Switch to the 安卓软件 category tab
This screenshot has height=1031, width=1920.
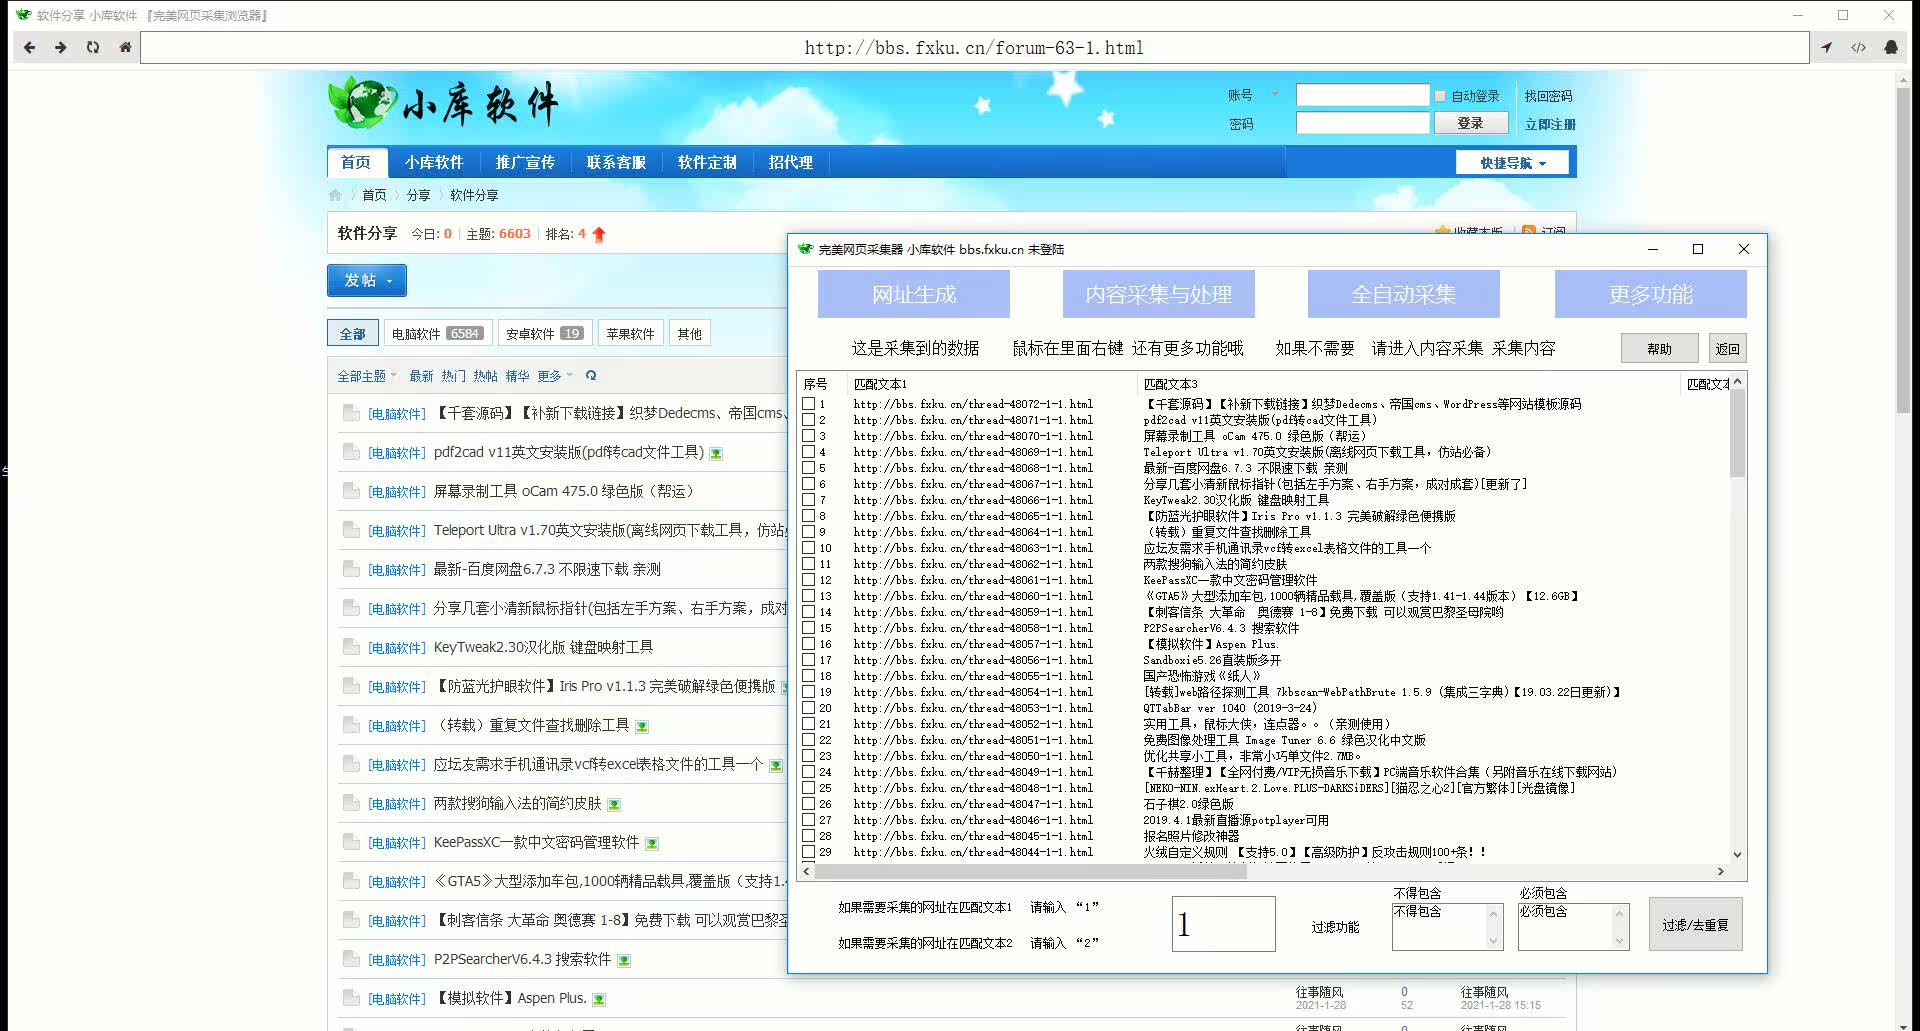coord(545,334)
